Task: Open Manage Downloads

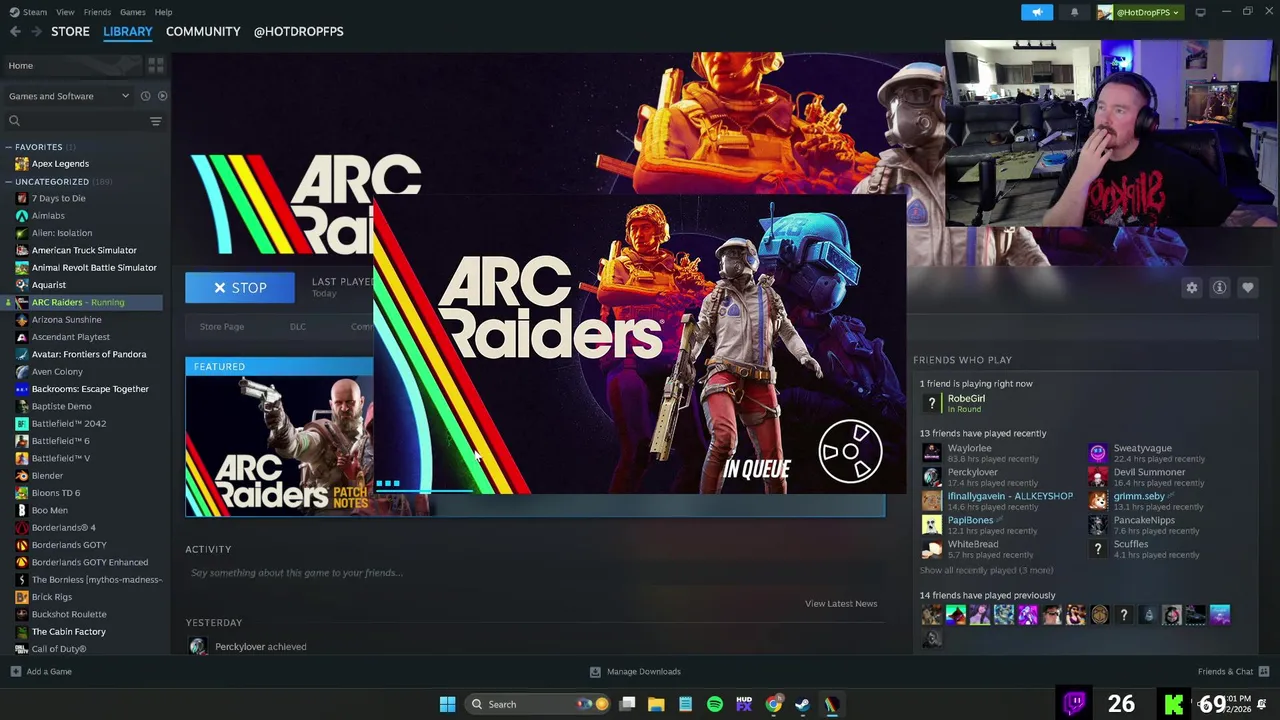Action: (635, 672)
